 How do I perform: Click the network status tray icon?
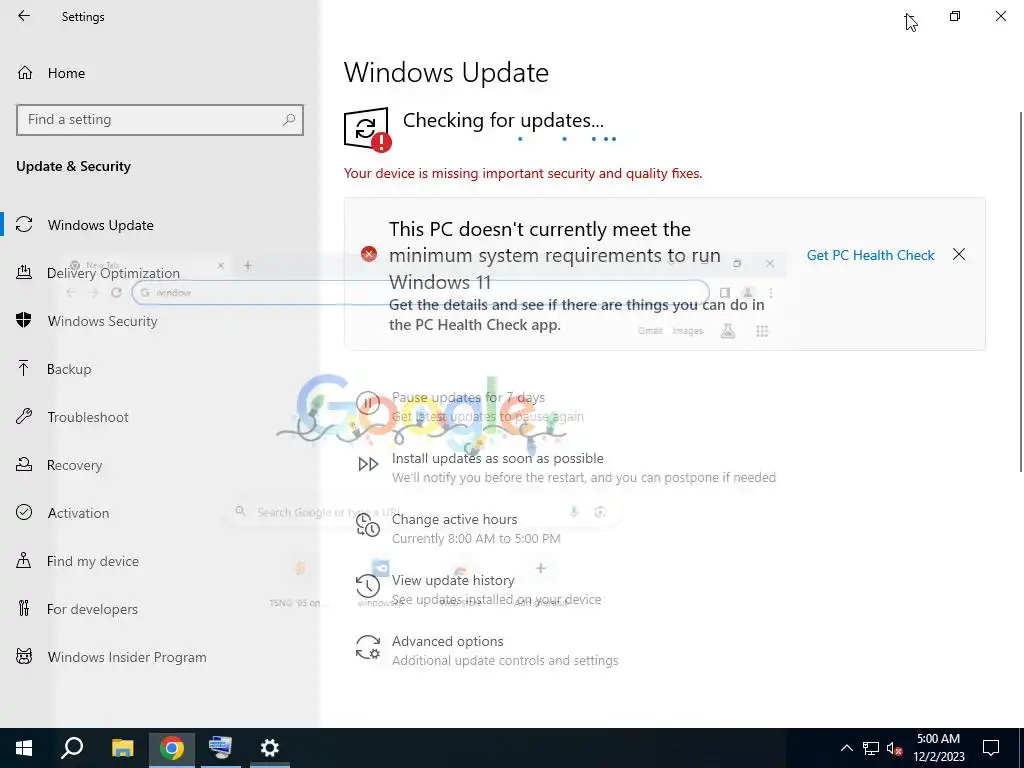pyautogui.click(x=871, y=748)
